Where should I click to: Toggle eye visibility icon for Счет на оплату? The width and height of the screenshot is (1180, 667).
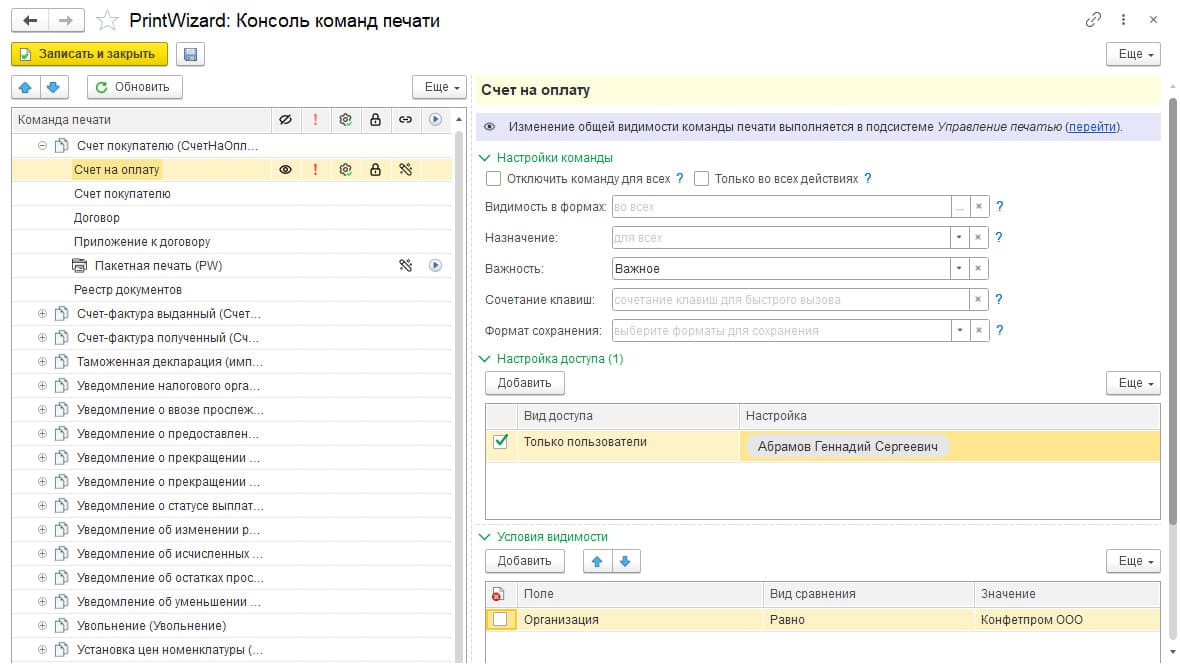[285, 170]
